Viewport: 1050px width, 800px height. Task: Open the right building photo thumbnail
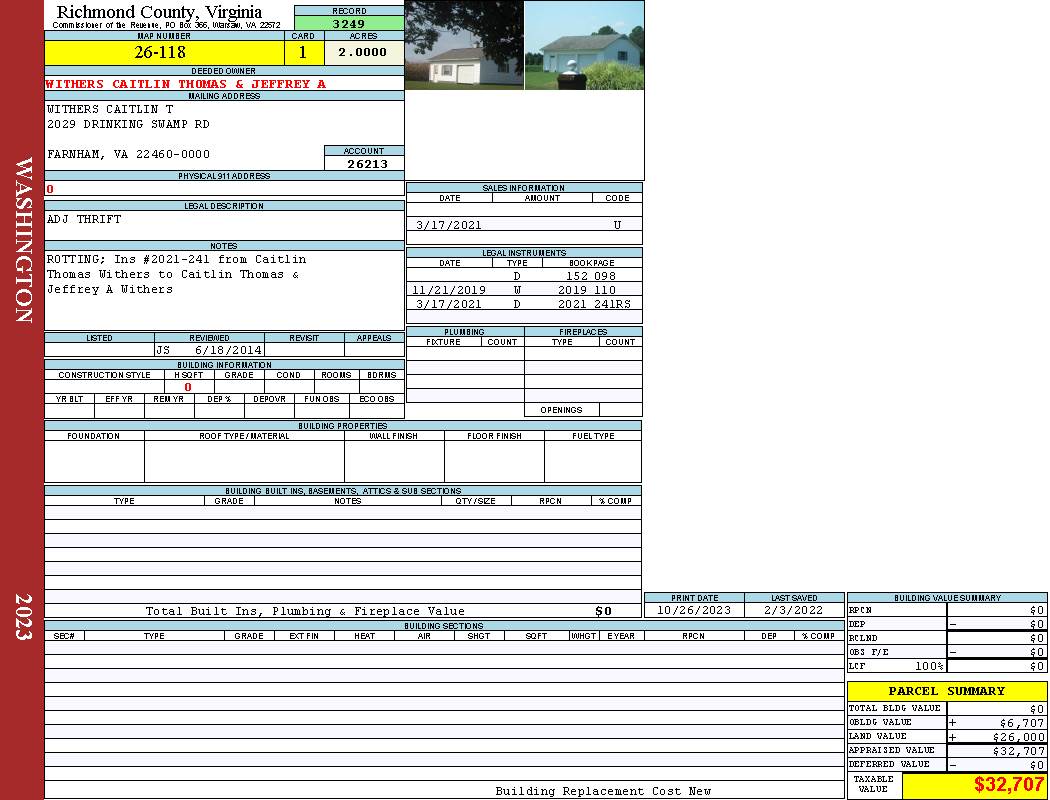584,45
